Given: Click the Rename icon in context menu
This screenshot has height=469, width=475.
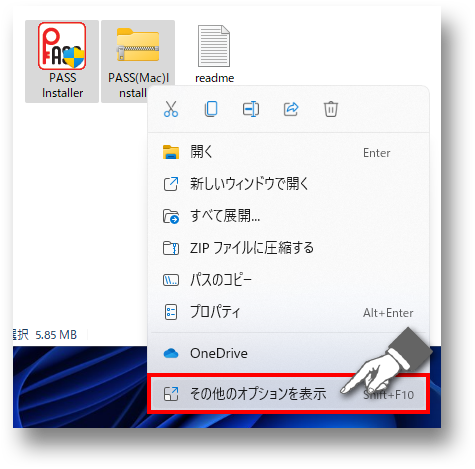Looking at the screenshot, I should pos(251,109).
